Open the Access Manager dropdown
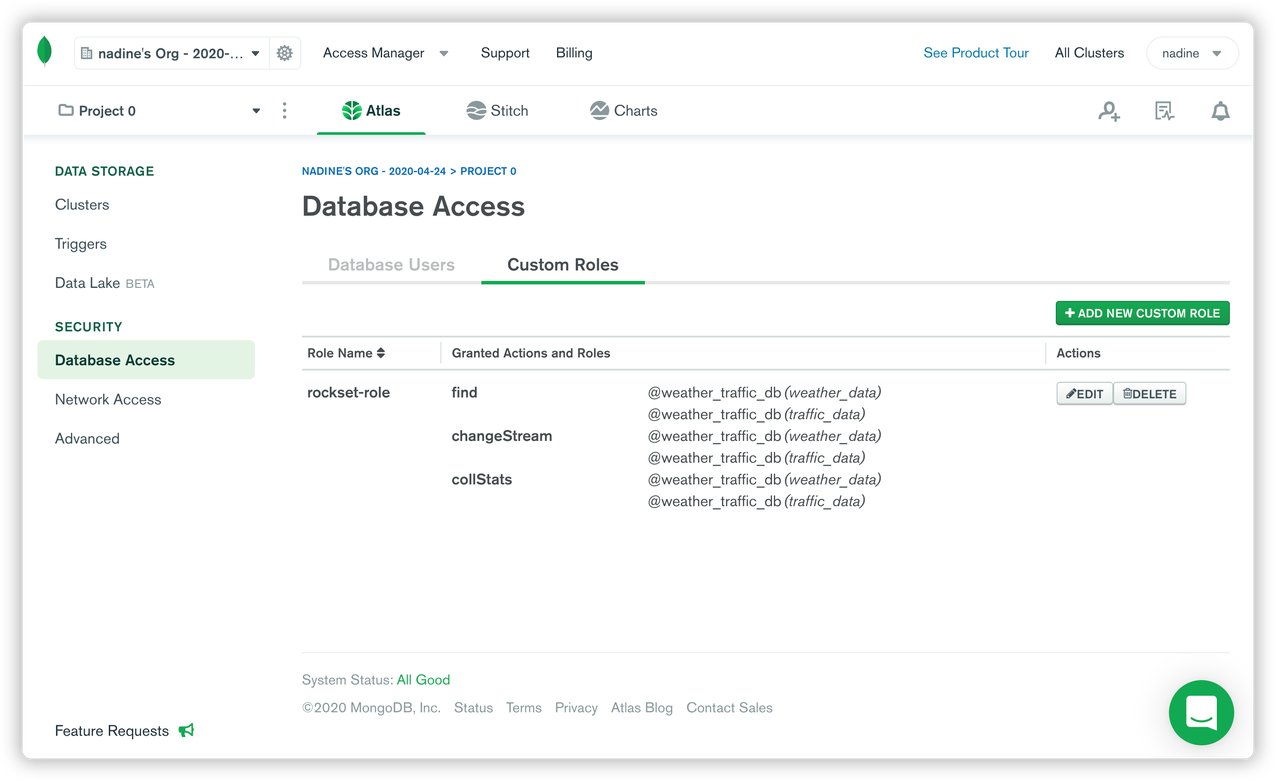Viewport: 1276px width, 781px height. click(385, 53)
